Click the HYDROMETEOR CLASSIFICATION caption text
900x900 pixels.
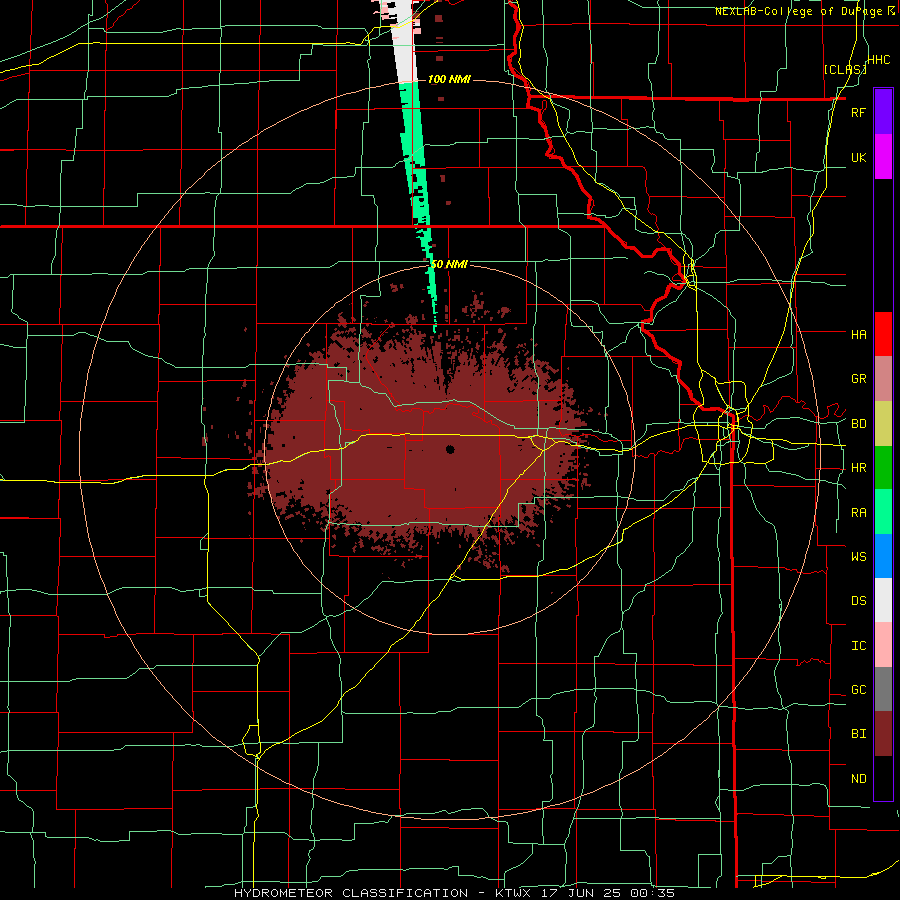[351, 893]
